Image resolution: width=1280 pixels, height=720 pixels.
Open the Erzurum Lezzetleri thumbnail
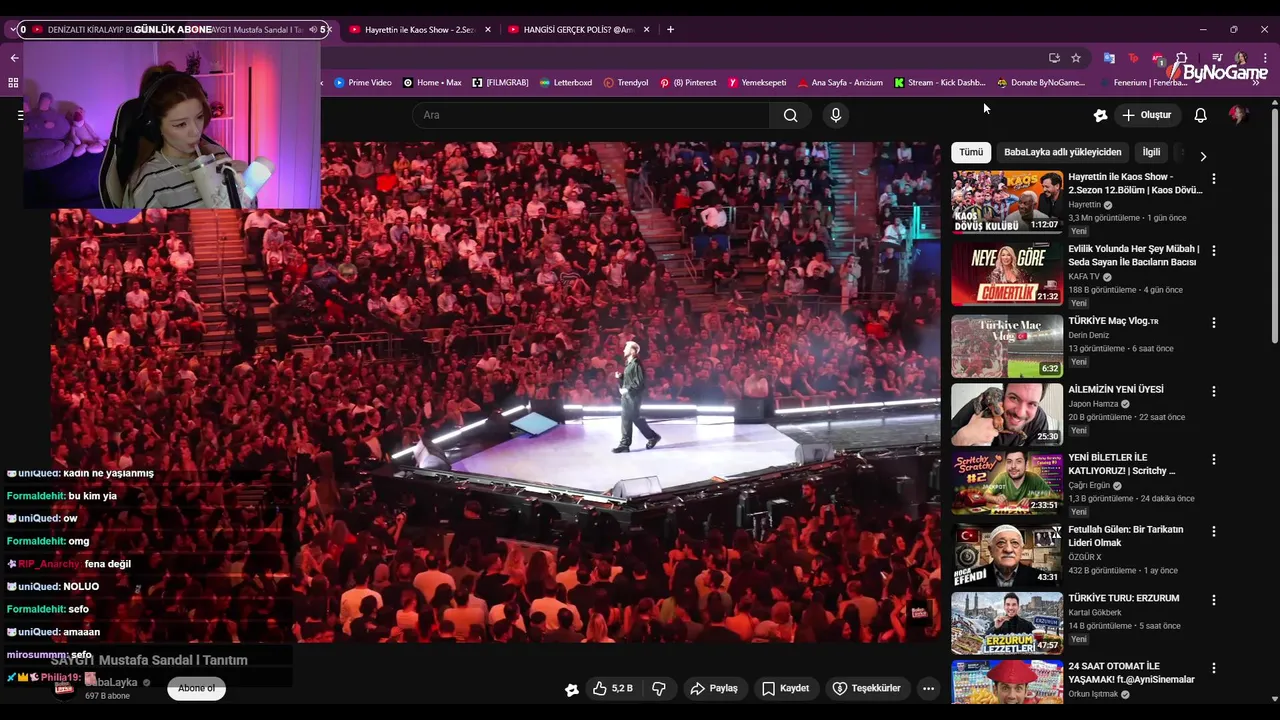click(1007, 623)
